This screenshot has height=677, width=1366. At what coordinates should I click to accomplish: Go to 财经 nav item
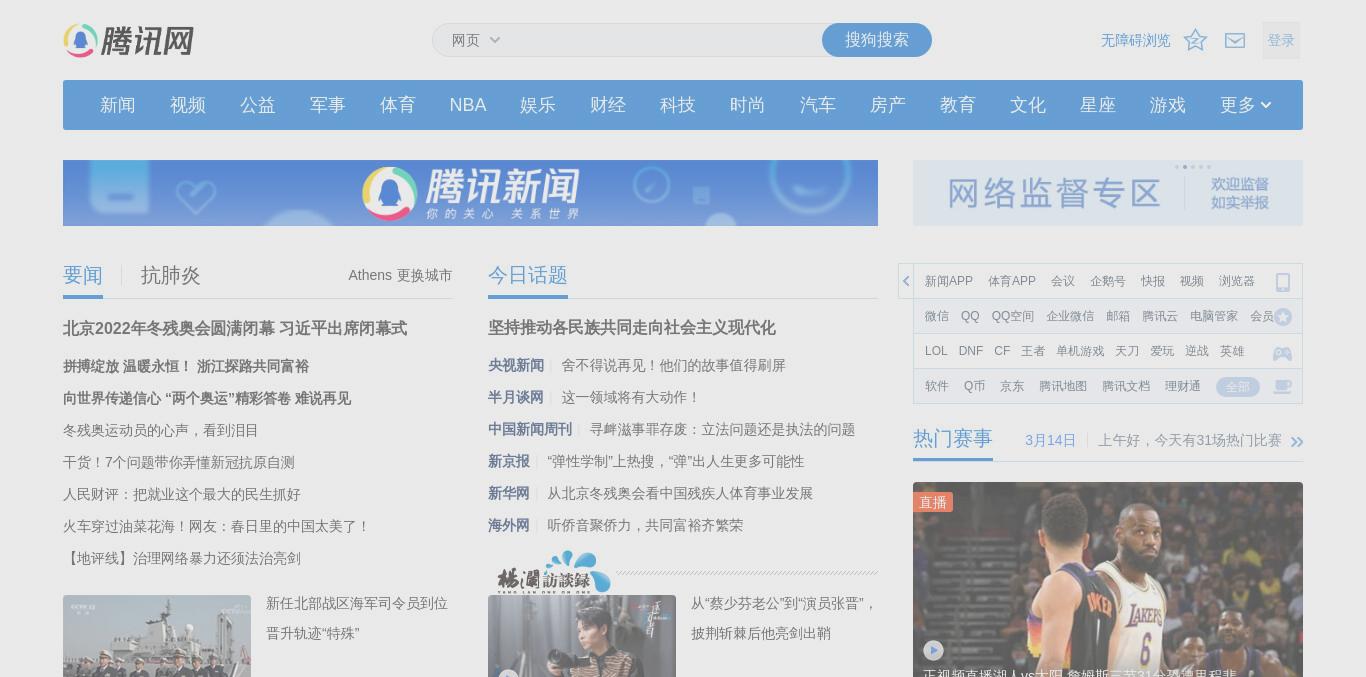tap(608, 105)
